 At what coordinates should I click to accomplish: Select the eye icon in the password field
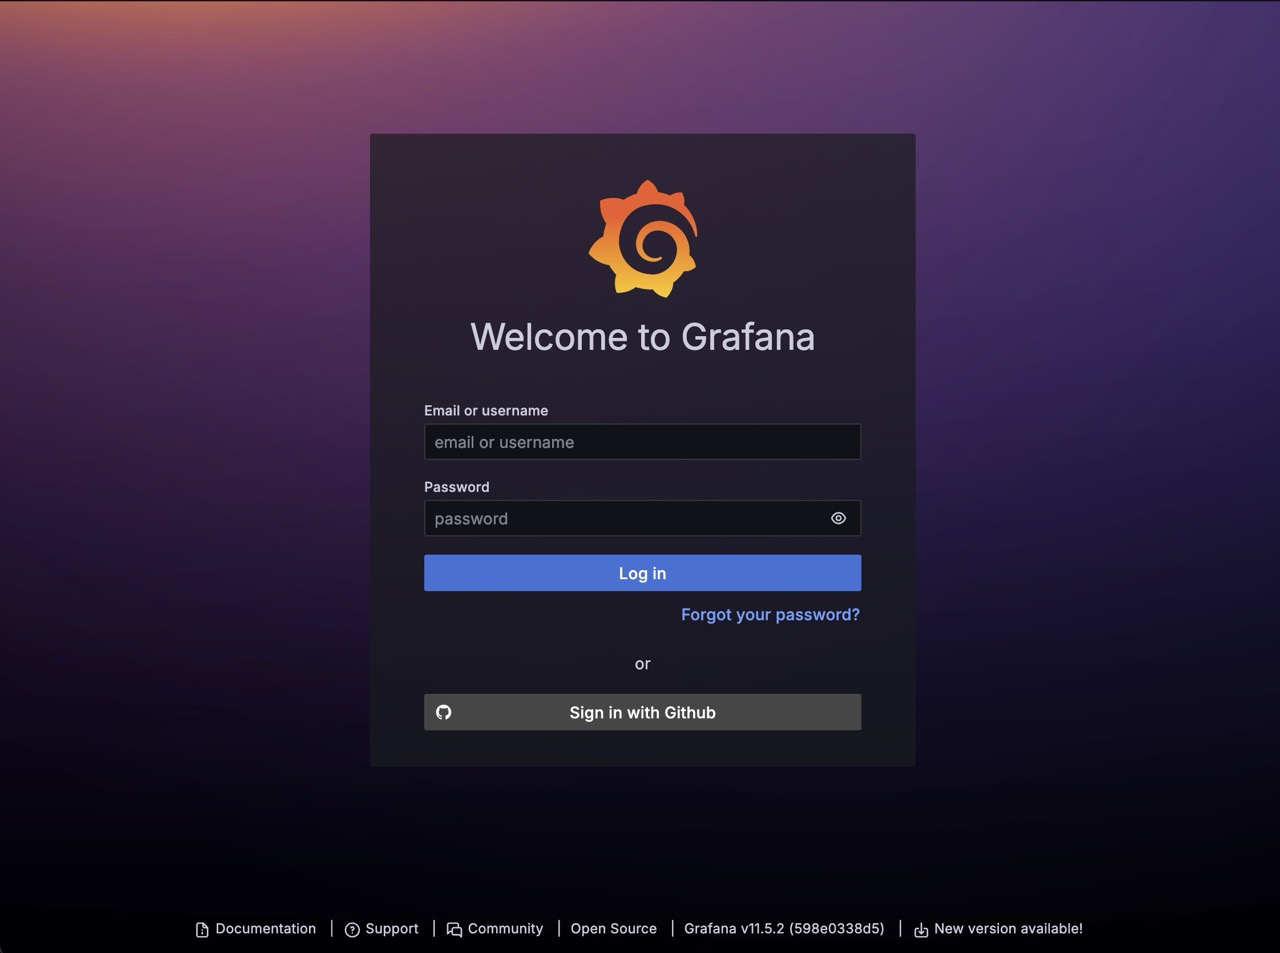tap(838, 518)
